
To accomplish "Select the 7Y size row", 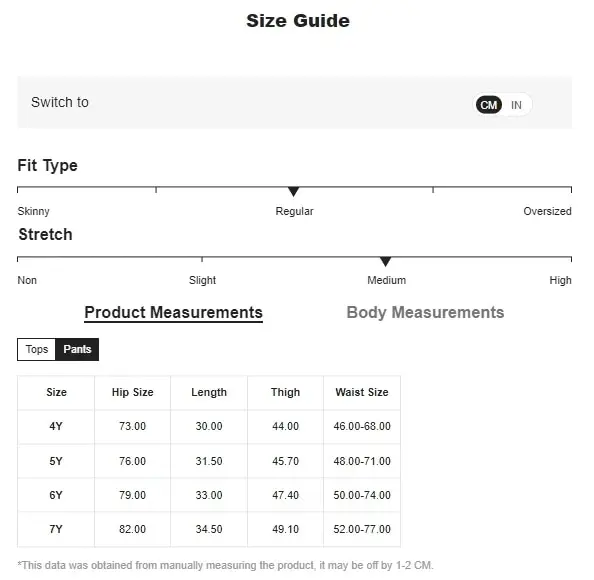I will click(209, 529).
